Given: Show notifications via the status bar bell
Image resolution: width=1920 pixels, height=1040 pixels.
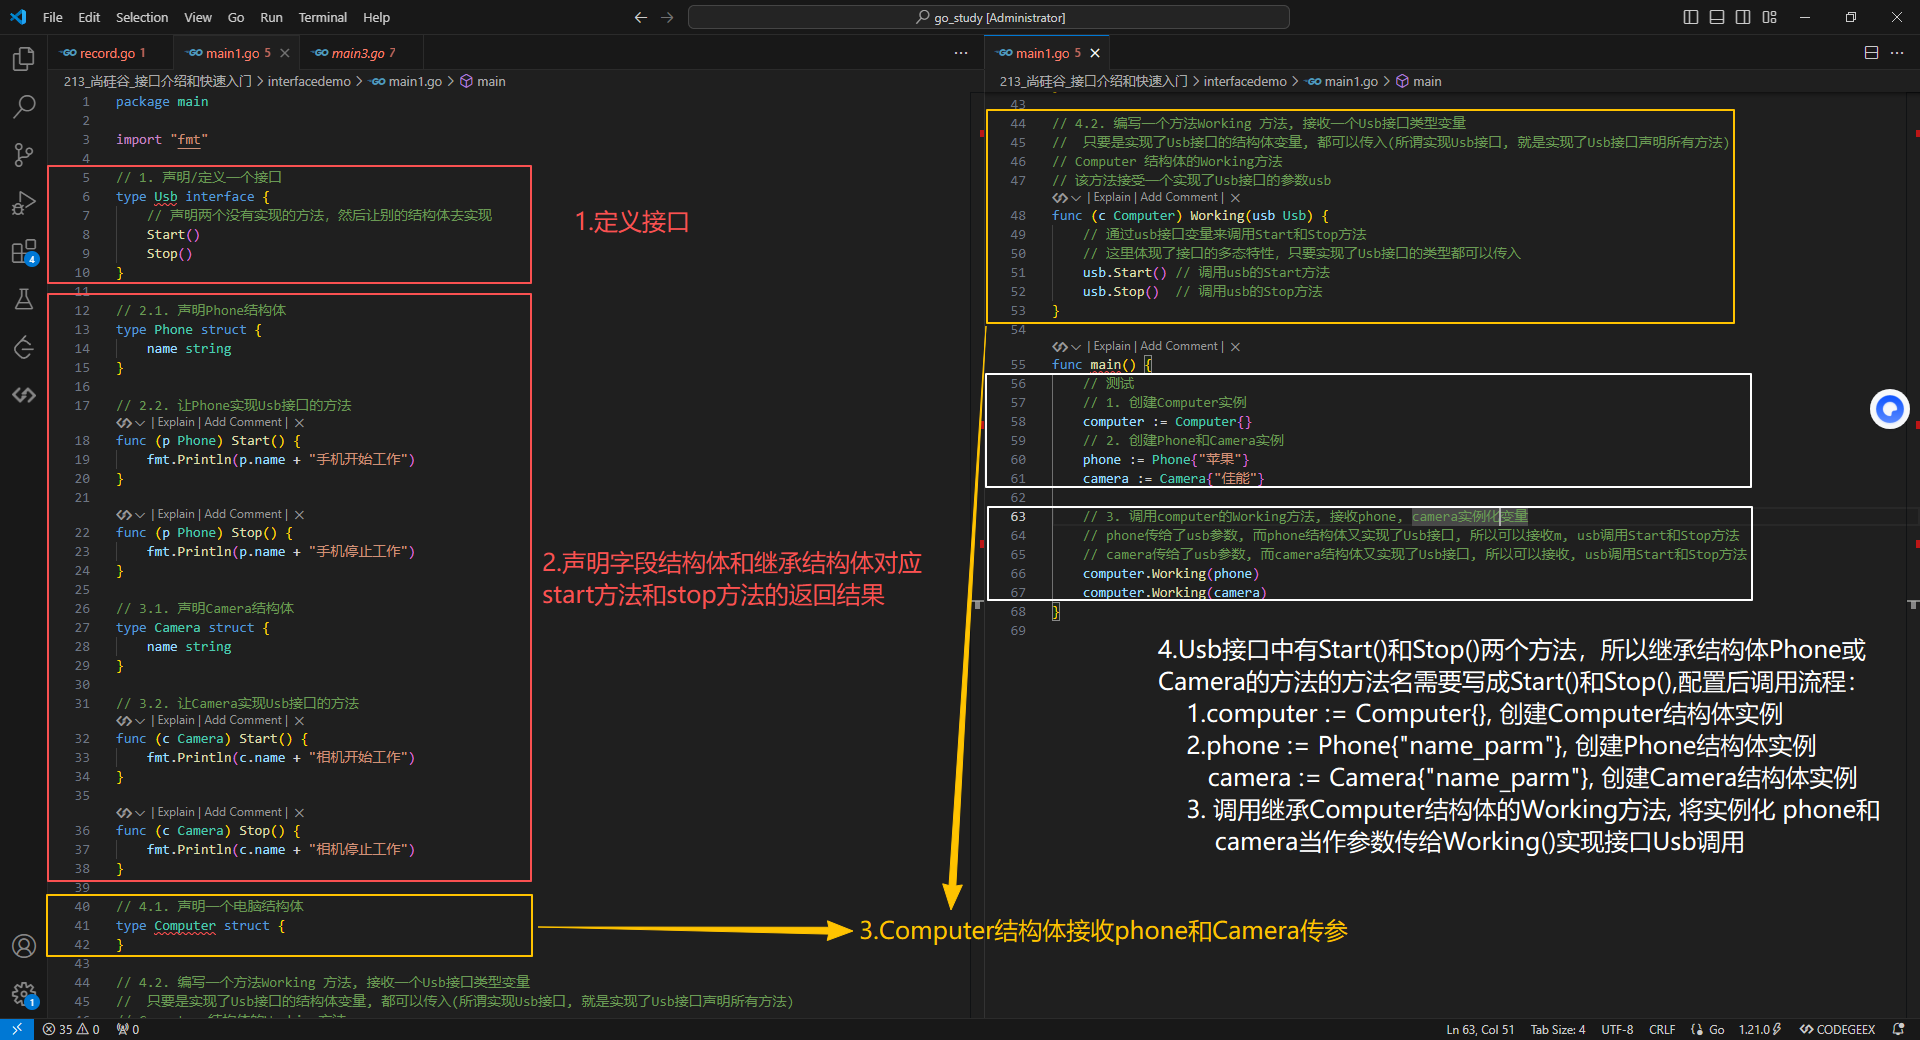Looking at the screenshot, I should (x=1898, y=1029).
